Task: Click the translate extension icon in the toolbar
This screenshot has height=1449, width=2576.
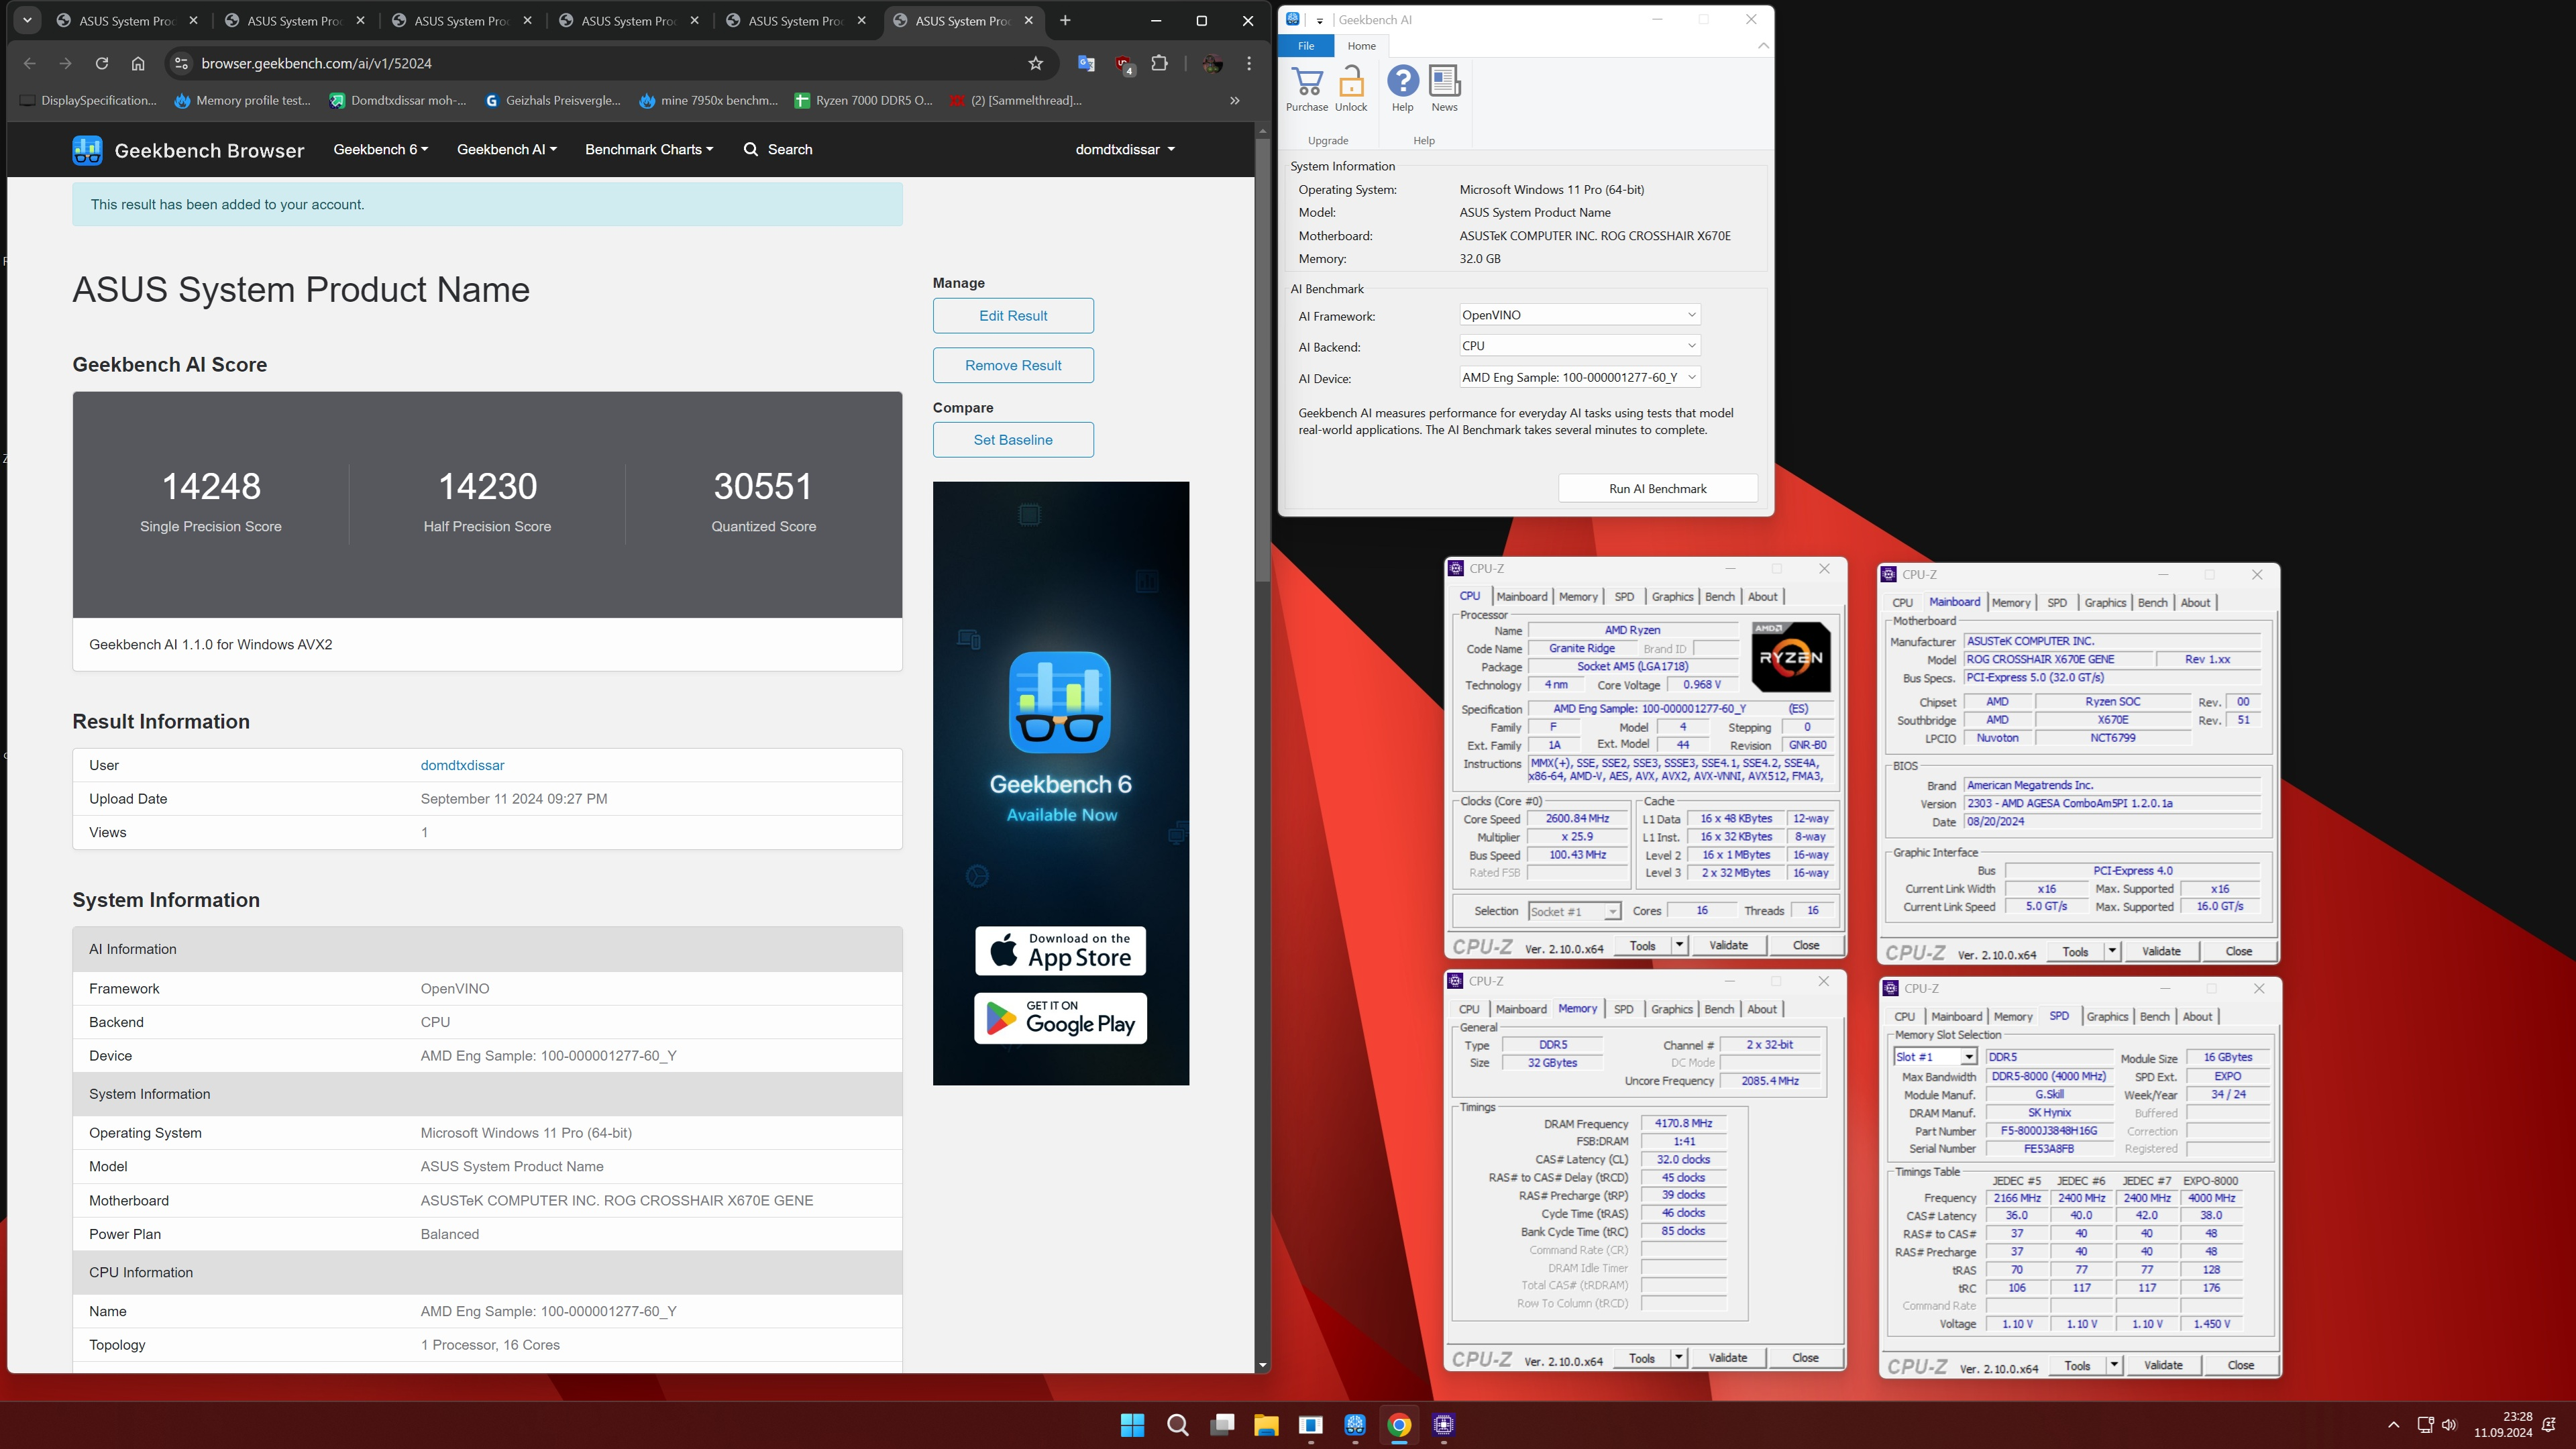Action: tap(1086, 63)
